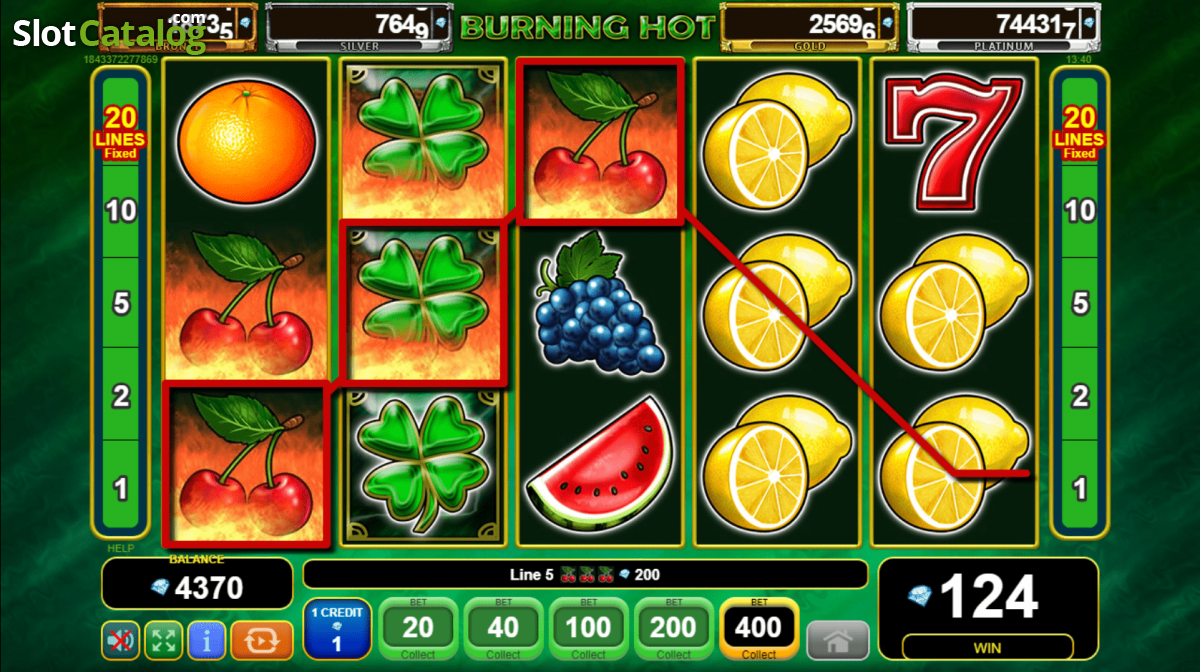Choose the bet 100 Collect button
Screen dimensions: 1200x672
[589, 629]
